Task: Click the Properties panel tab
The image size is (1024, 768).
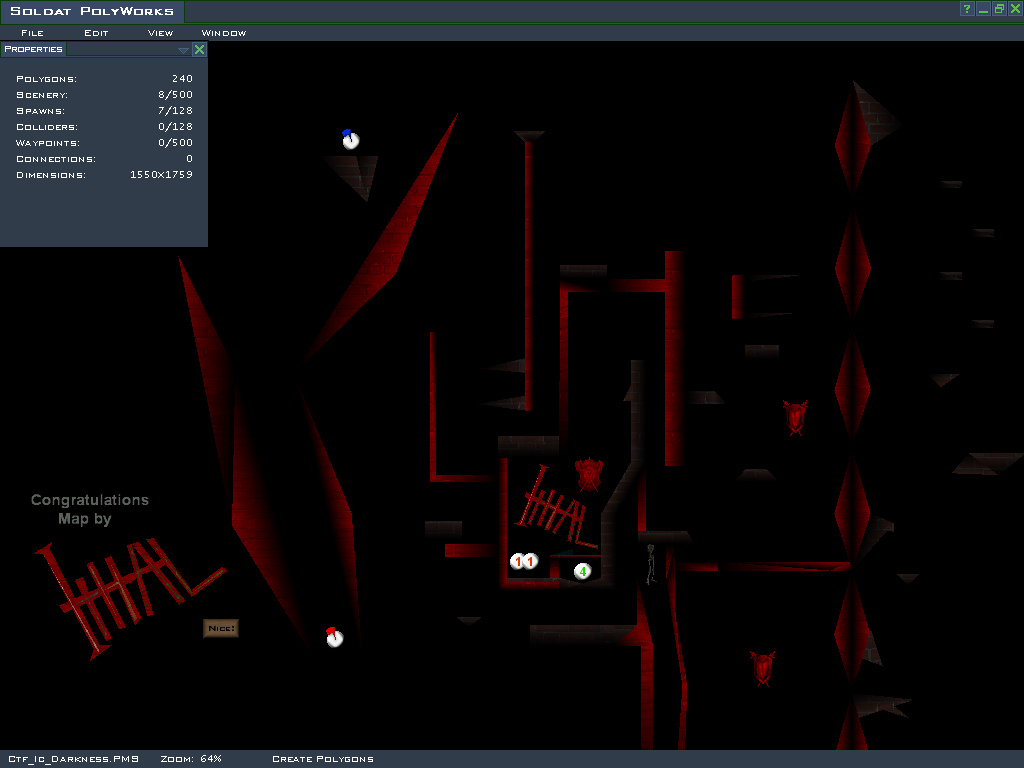Action: coord(33,49)
